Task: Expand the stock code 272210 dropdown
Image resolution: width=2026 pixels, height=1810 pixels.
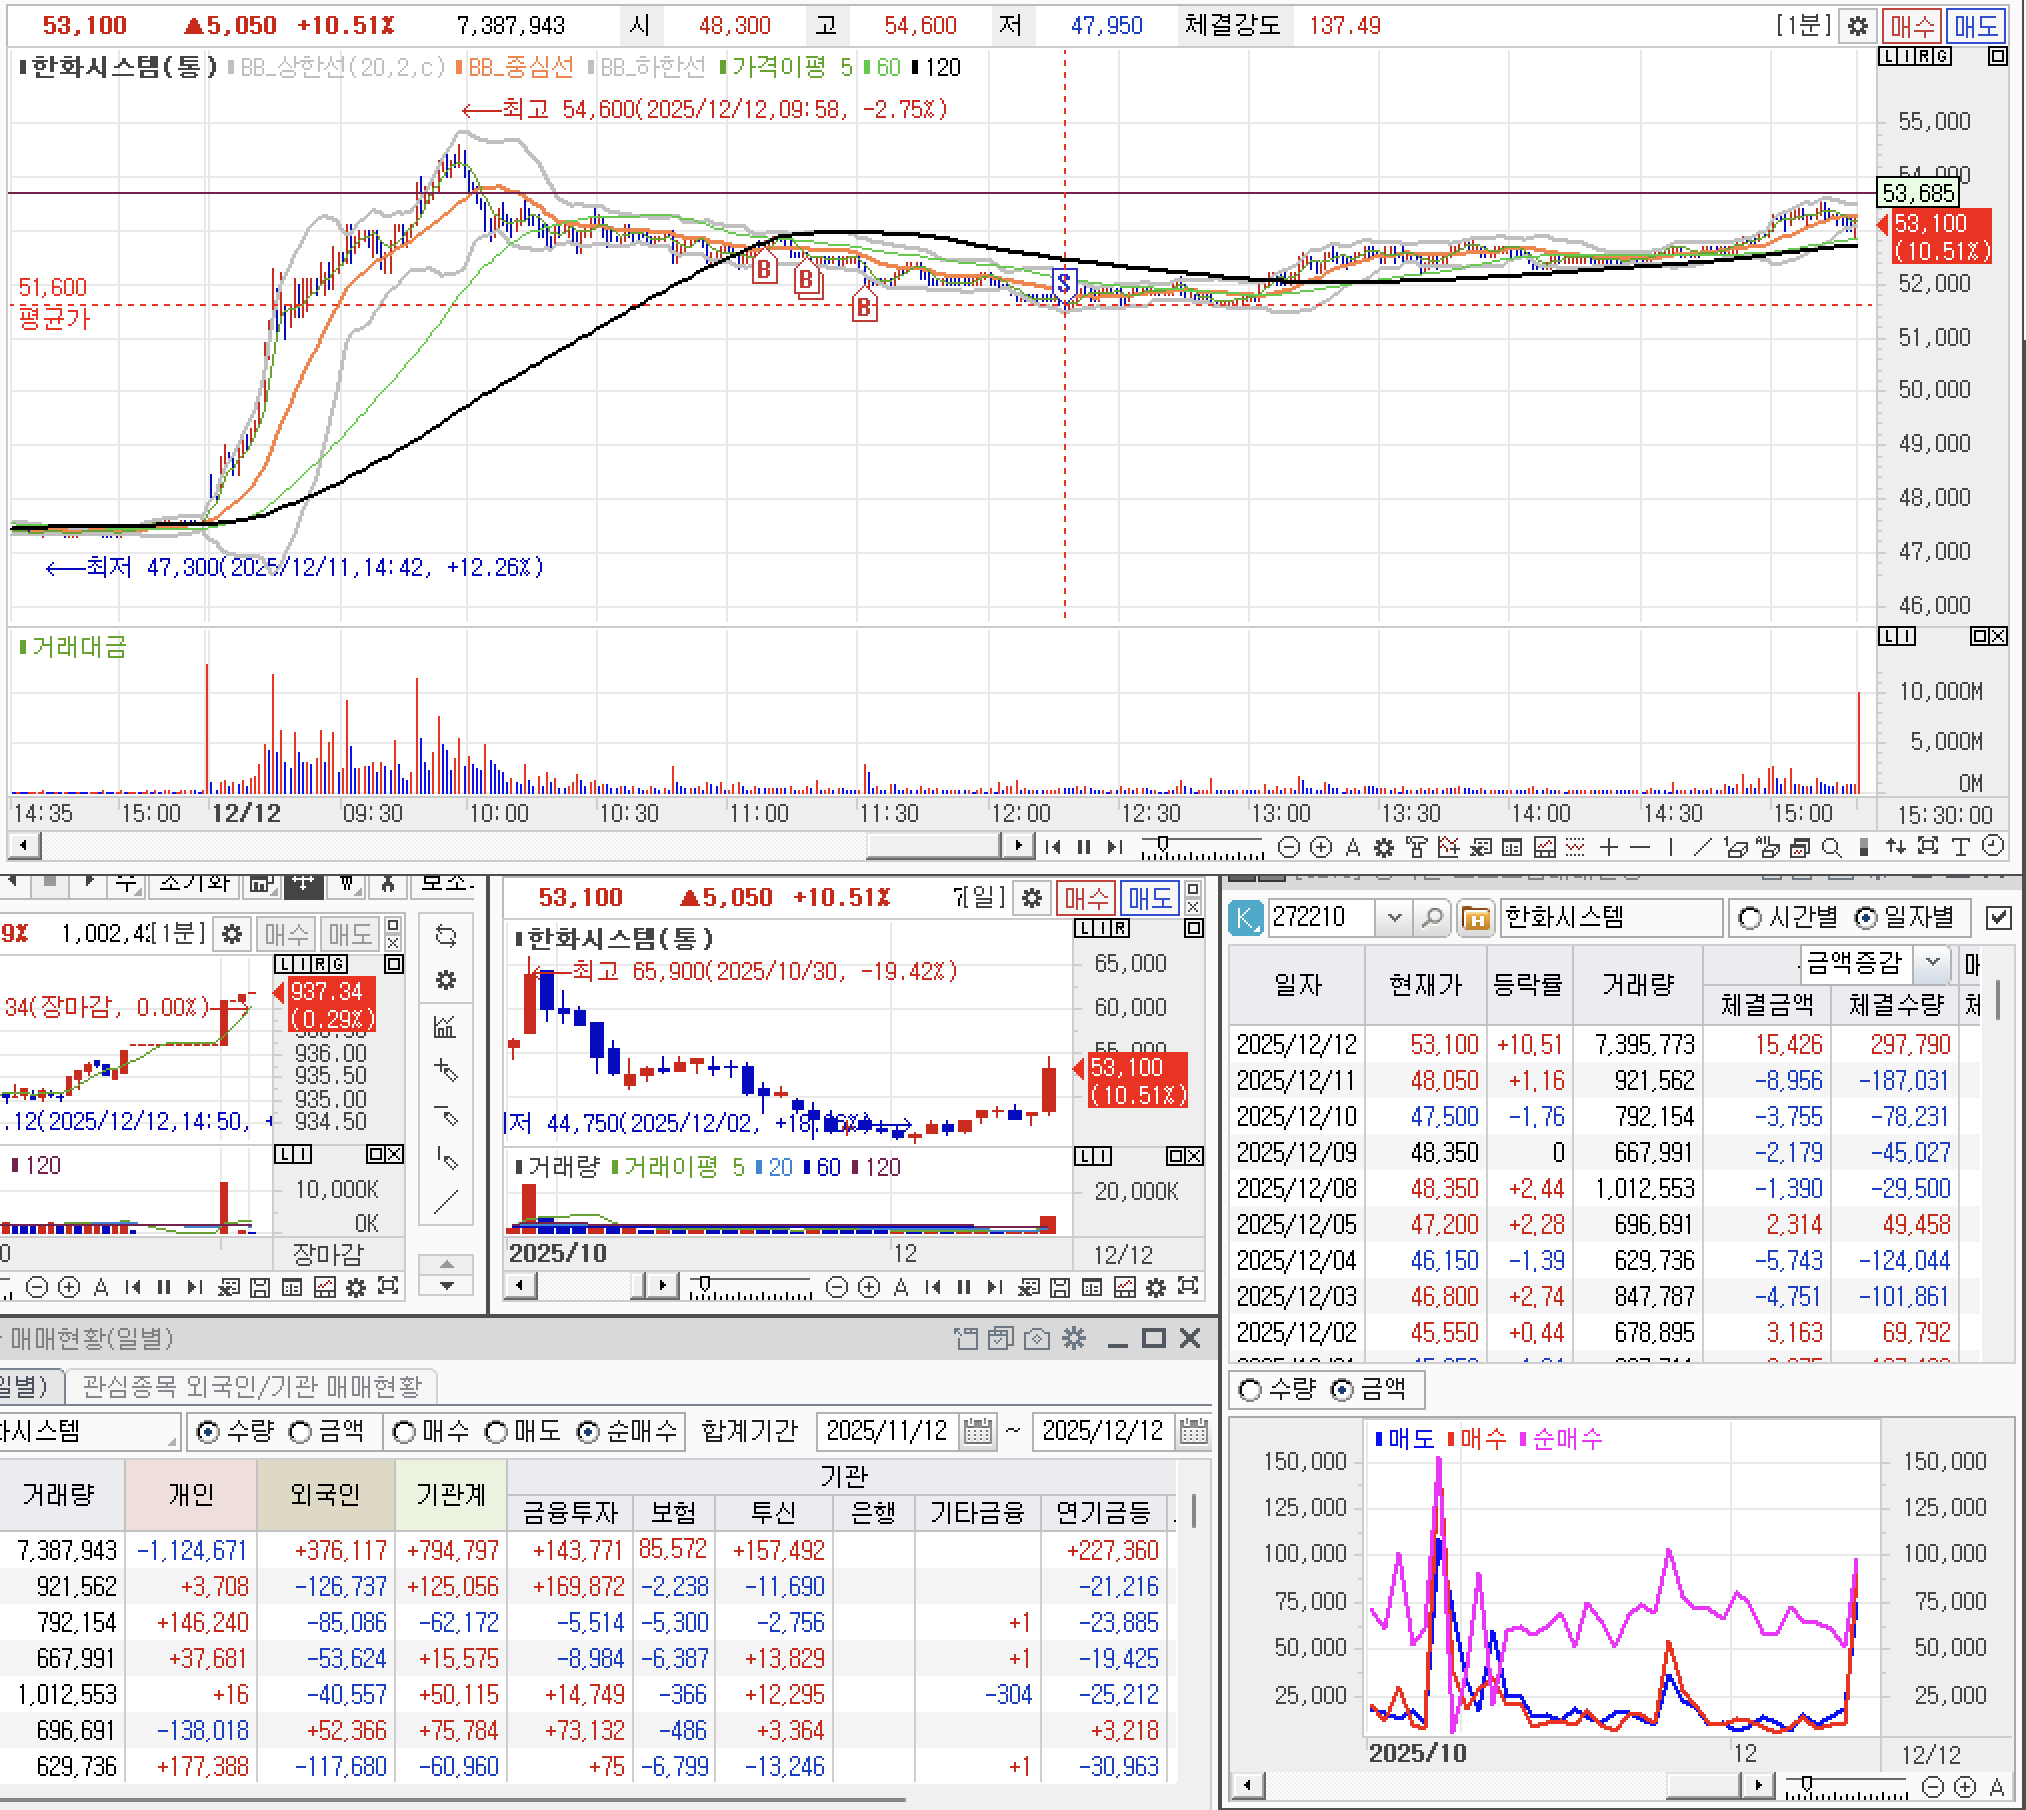Action: pyautogui.click(x=1394, y=917)
